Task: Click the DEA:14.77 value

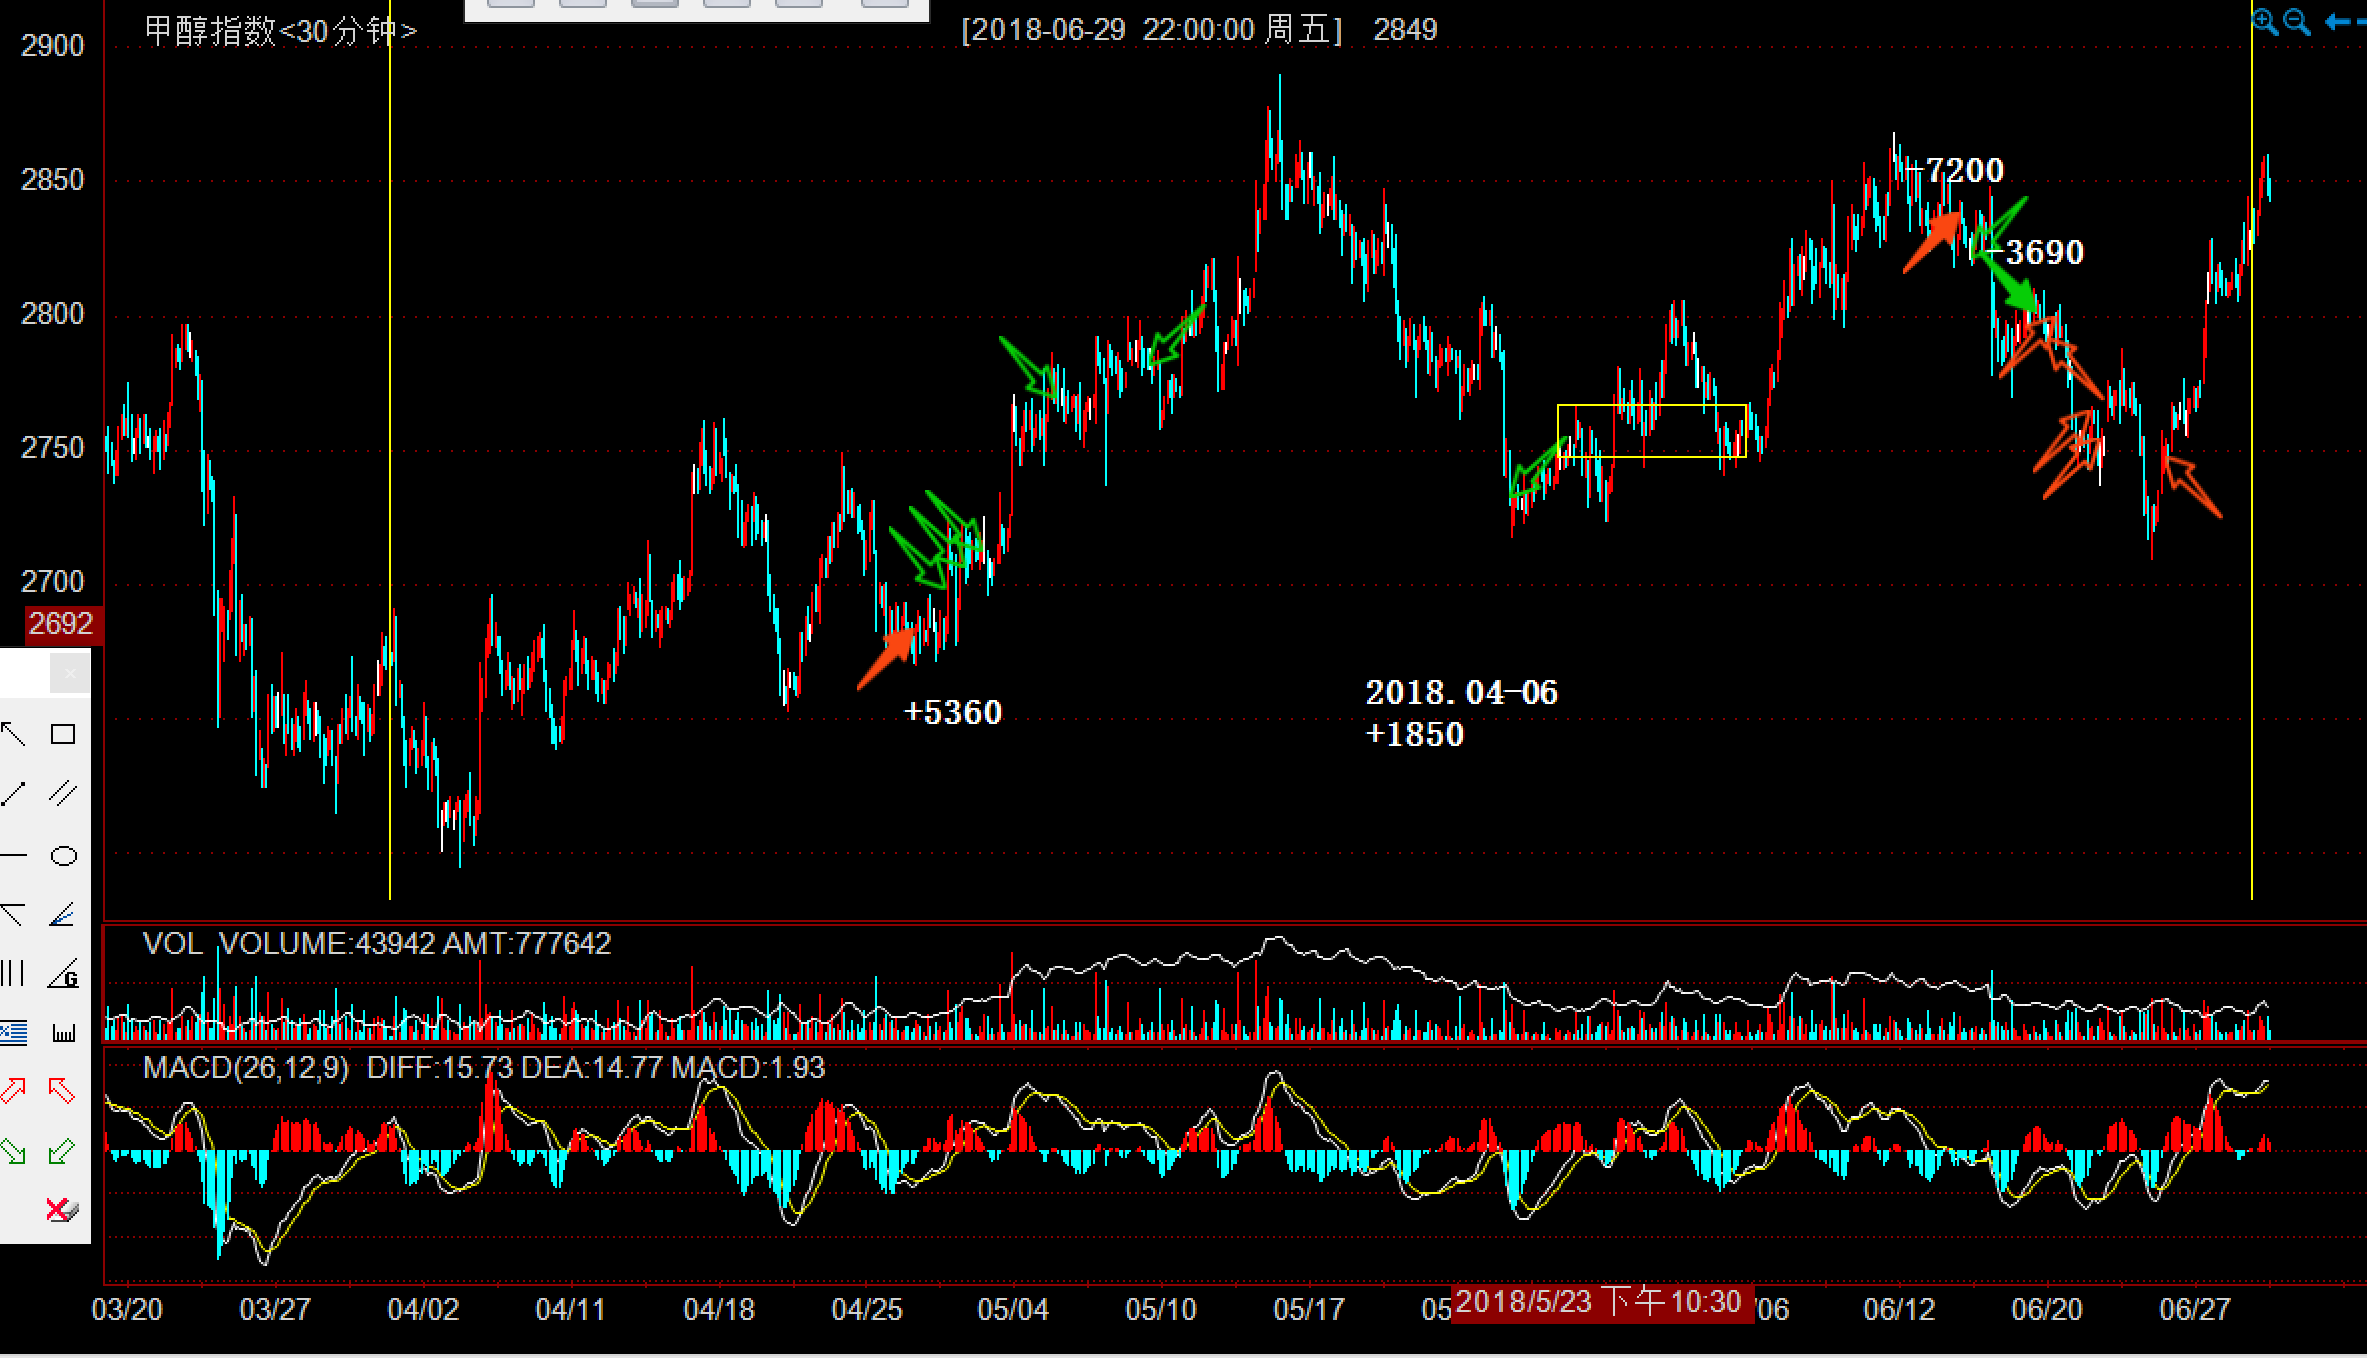Action: tap(592, 1068)
